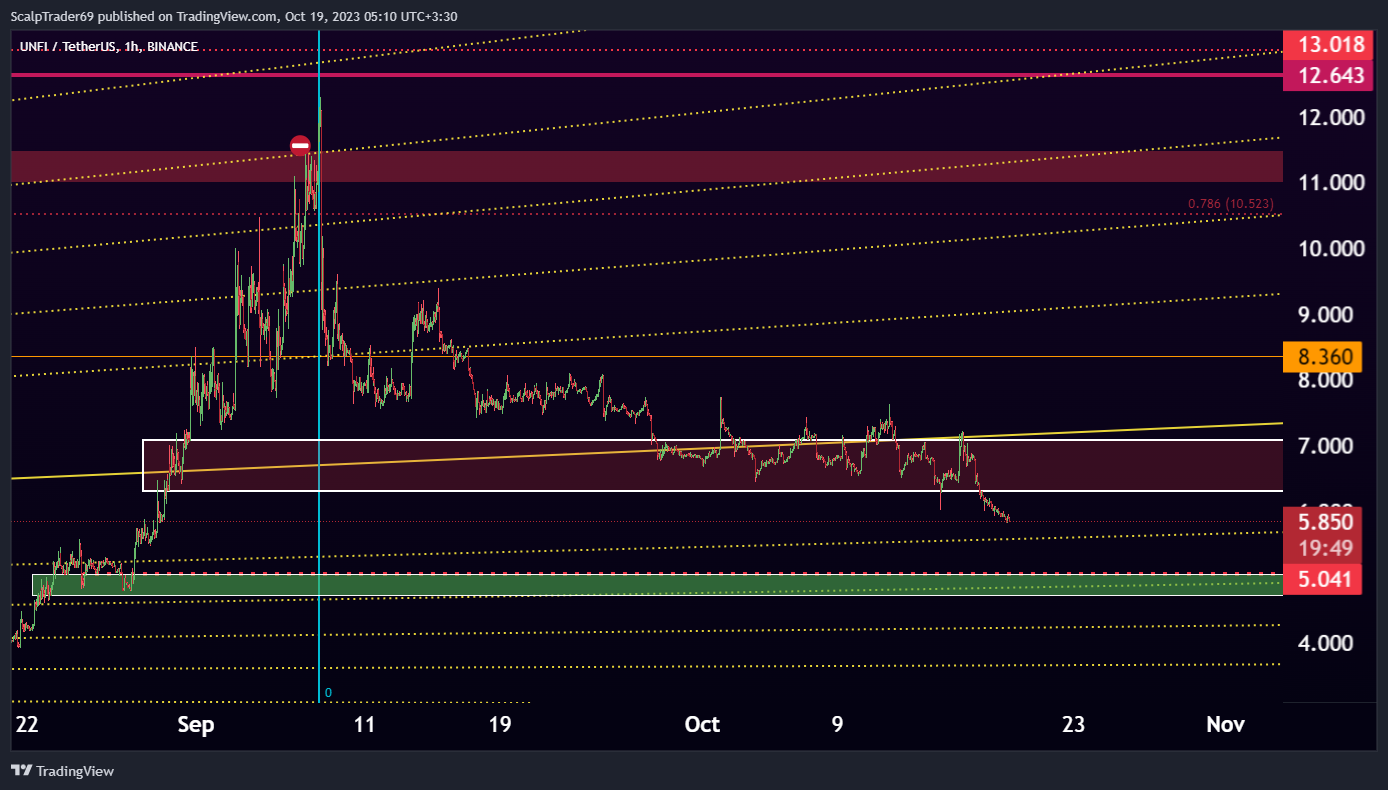Click the red no-entry sign icon on the chart
The height and width of the screenshot is (790, 1388).
pos(300,146)
